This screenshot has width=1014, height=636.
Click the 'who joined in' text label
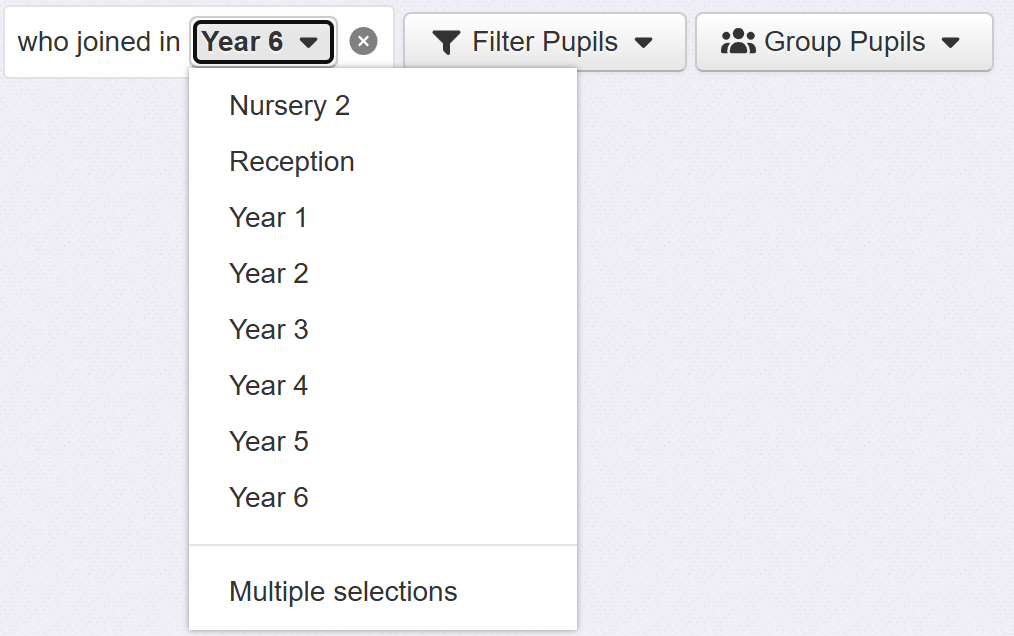click(98, 42)
